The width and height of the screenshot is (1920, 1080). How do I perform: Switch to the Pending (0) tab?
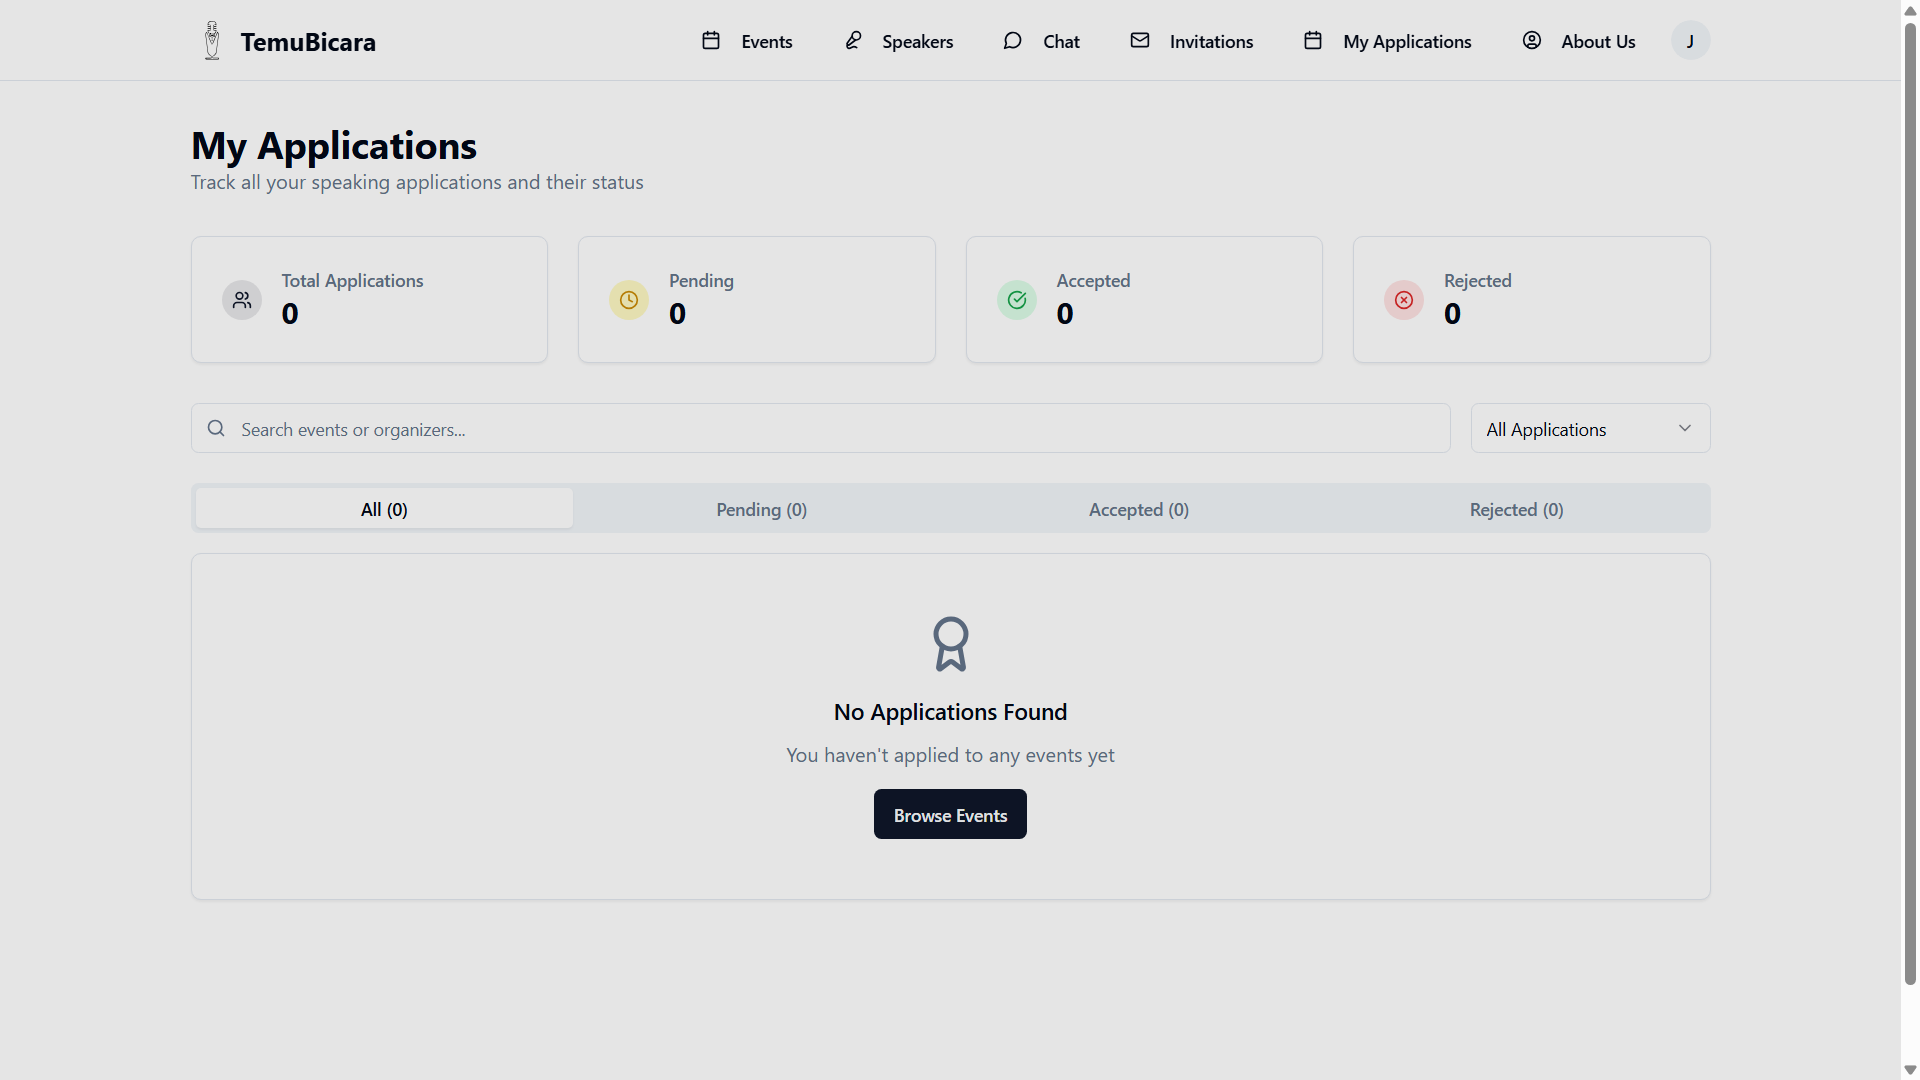(x=761, y=510)
